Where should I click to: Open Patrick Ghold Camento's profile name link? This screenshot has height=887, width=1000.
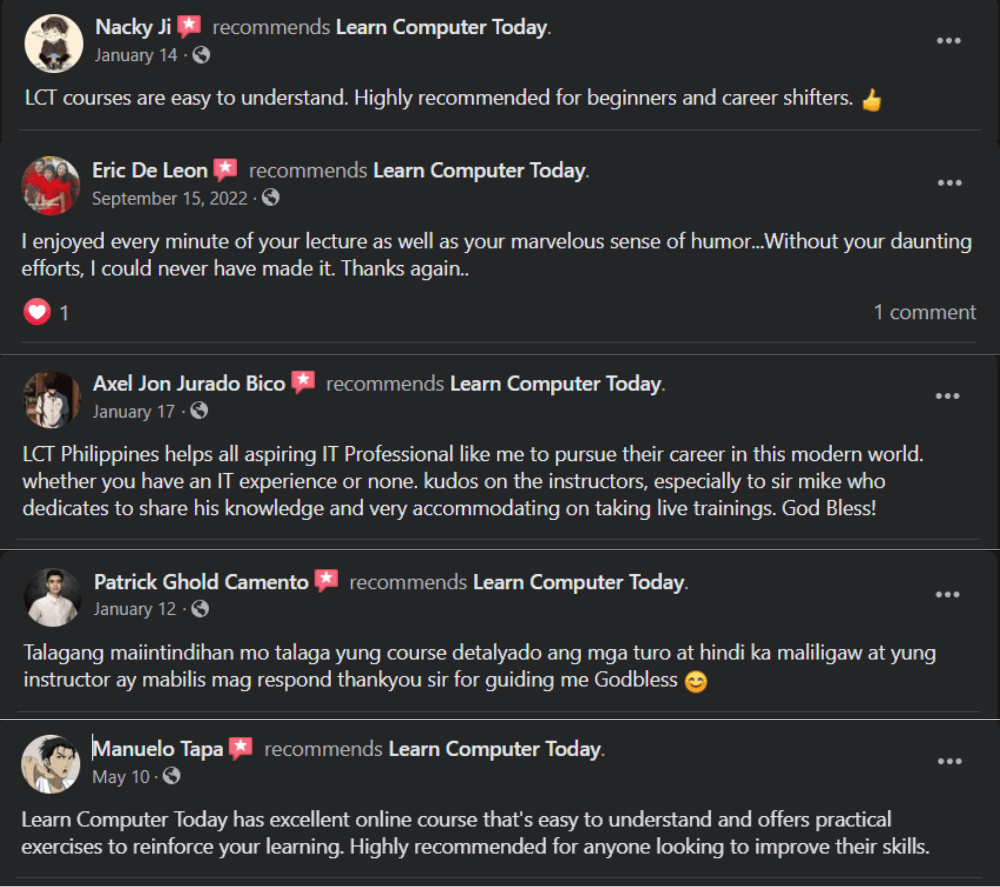click(x=201, y=582)
